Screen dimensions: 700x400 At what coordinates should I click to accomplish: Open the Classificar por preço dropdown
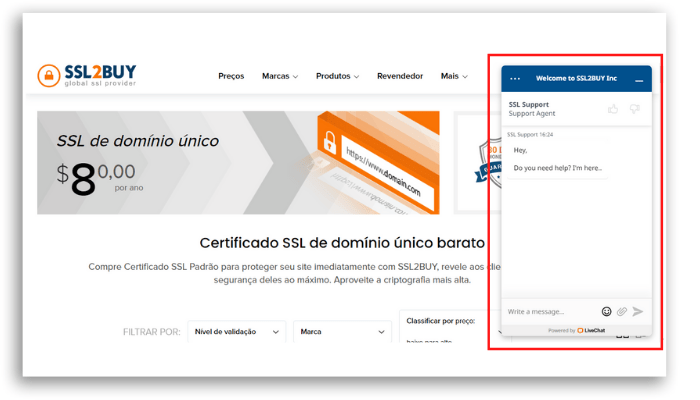[450, 326]
